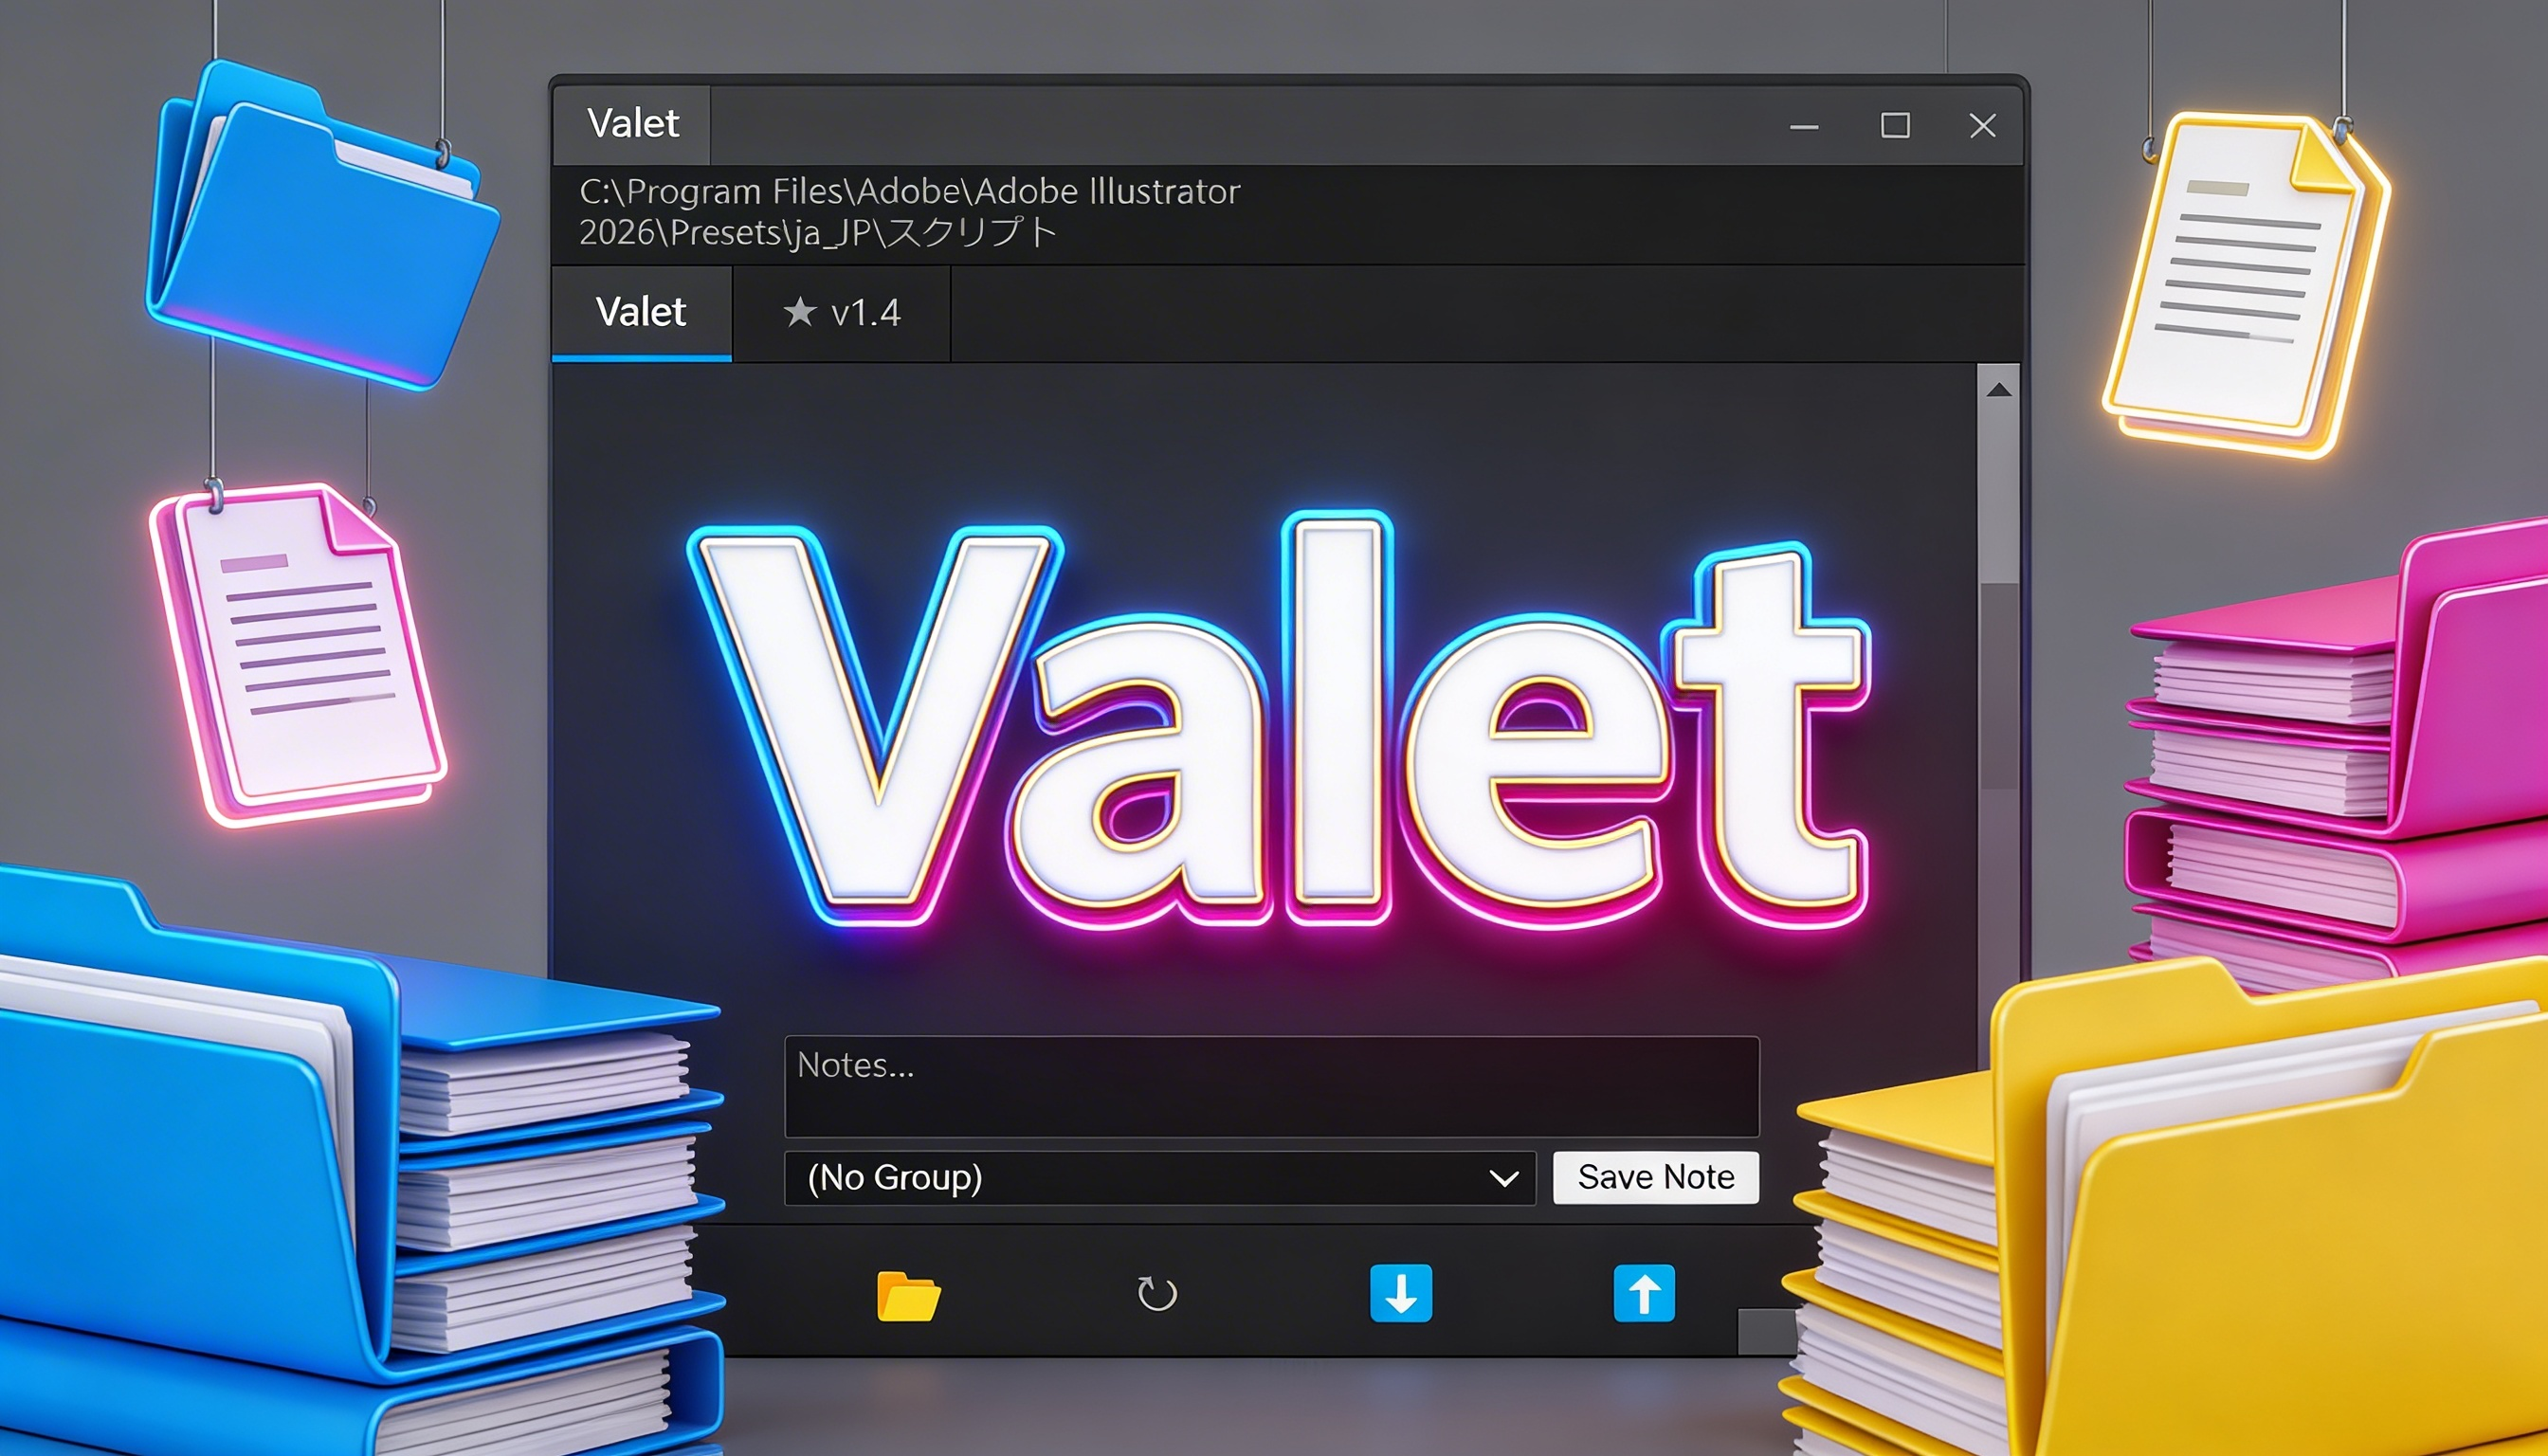The height and width of the screenshot is (1456, 2548).
Task: Click the blue download arrow icon
Action: 1400,1293
